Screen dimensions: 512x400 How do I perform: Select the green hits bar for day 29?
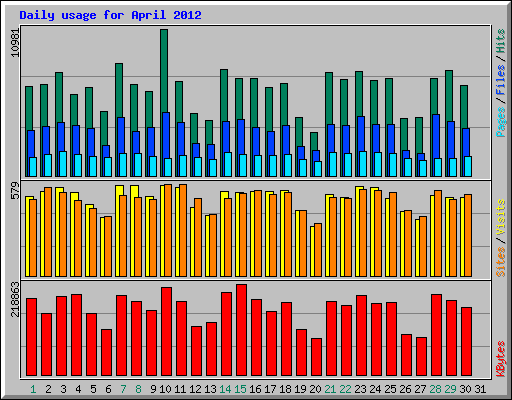tap(449, 96)
